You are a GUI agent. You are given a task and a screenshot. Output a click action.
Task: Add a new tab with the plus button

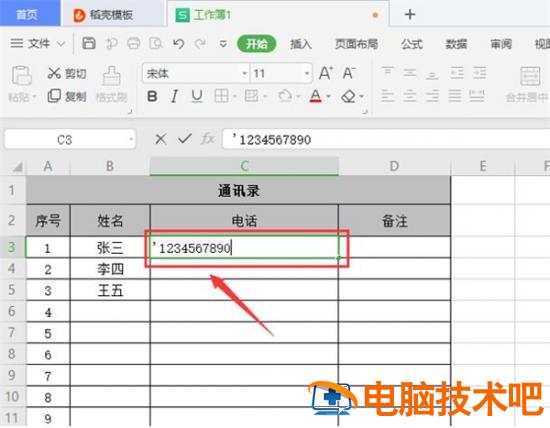[410, 14]
